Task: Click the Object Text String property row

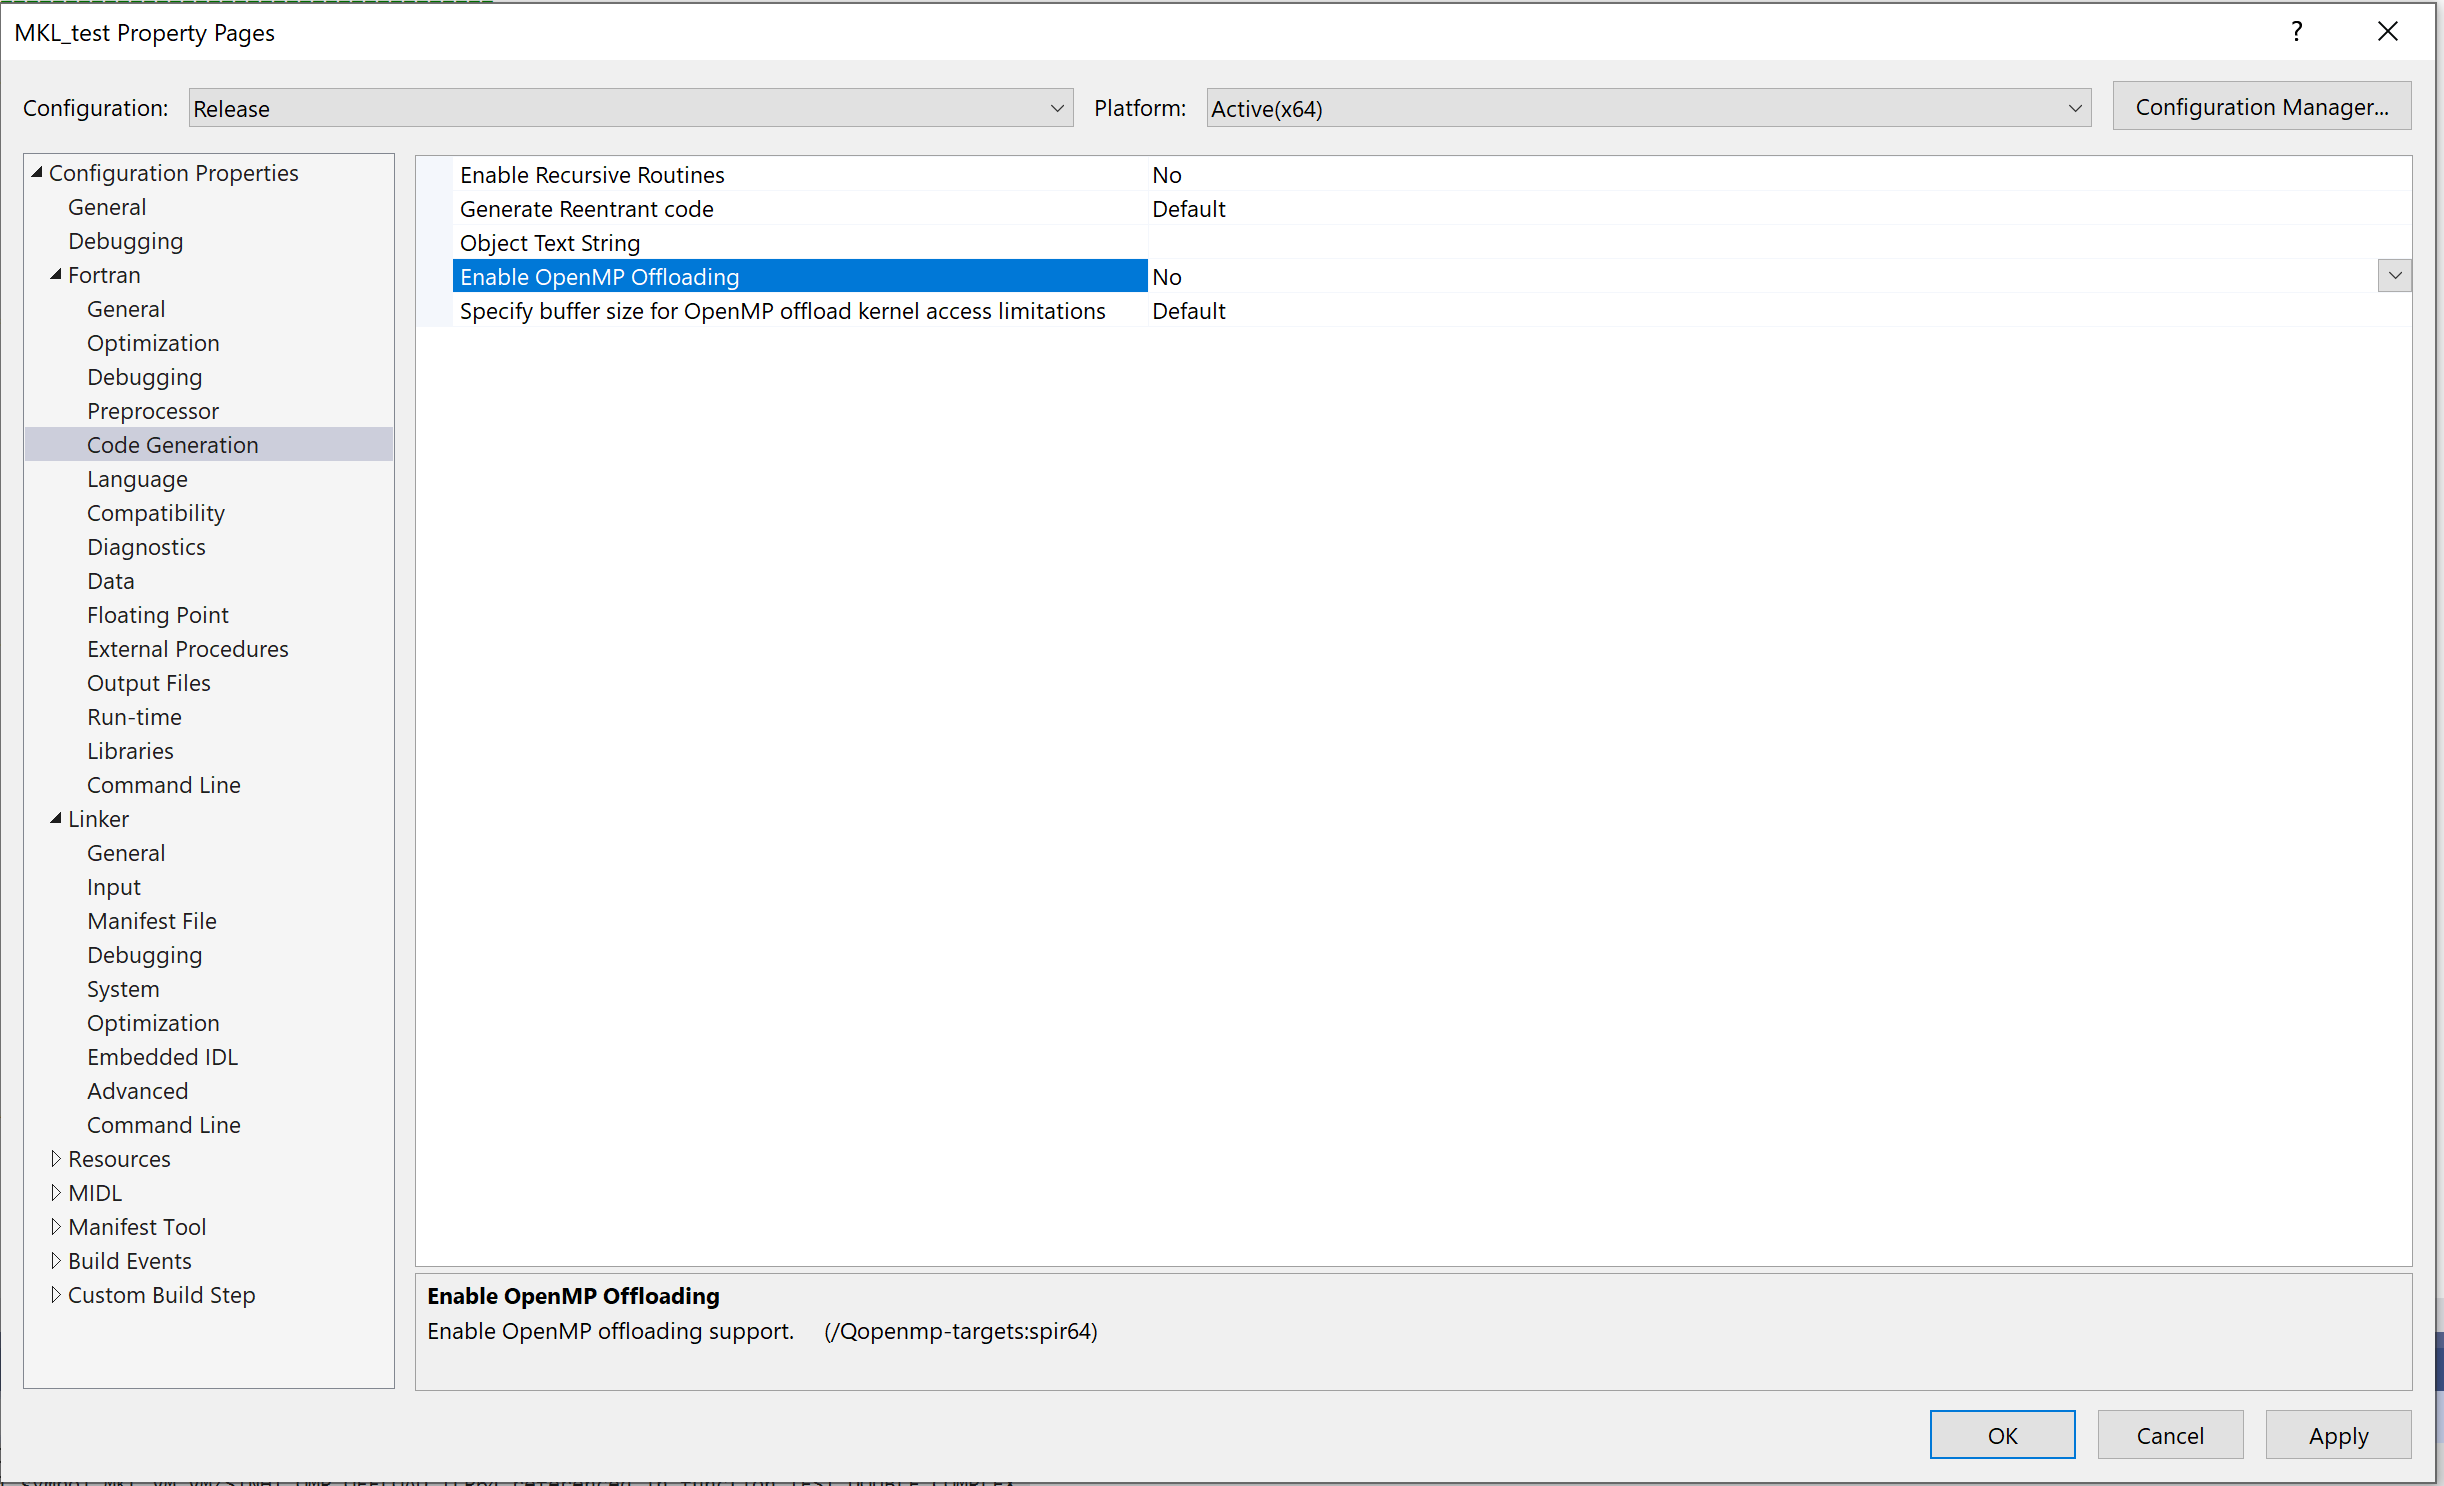Action: 549,242
